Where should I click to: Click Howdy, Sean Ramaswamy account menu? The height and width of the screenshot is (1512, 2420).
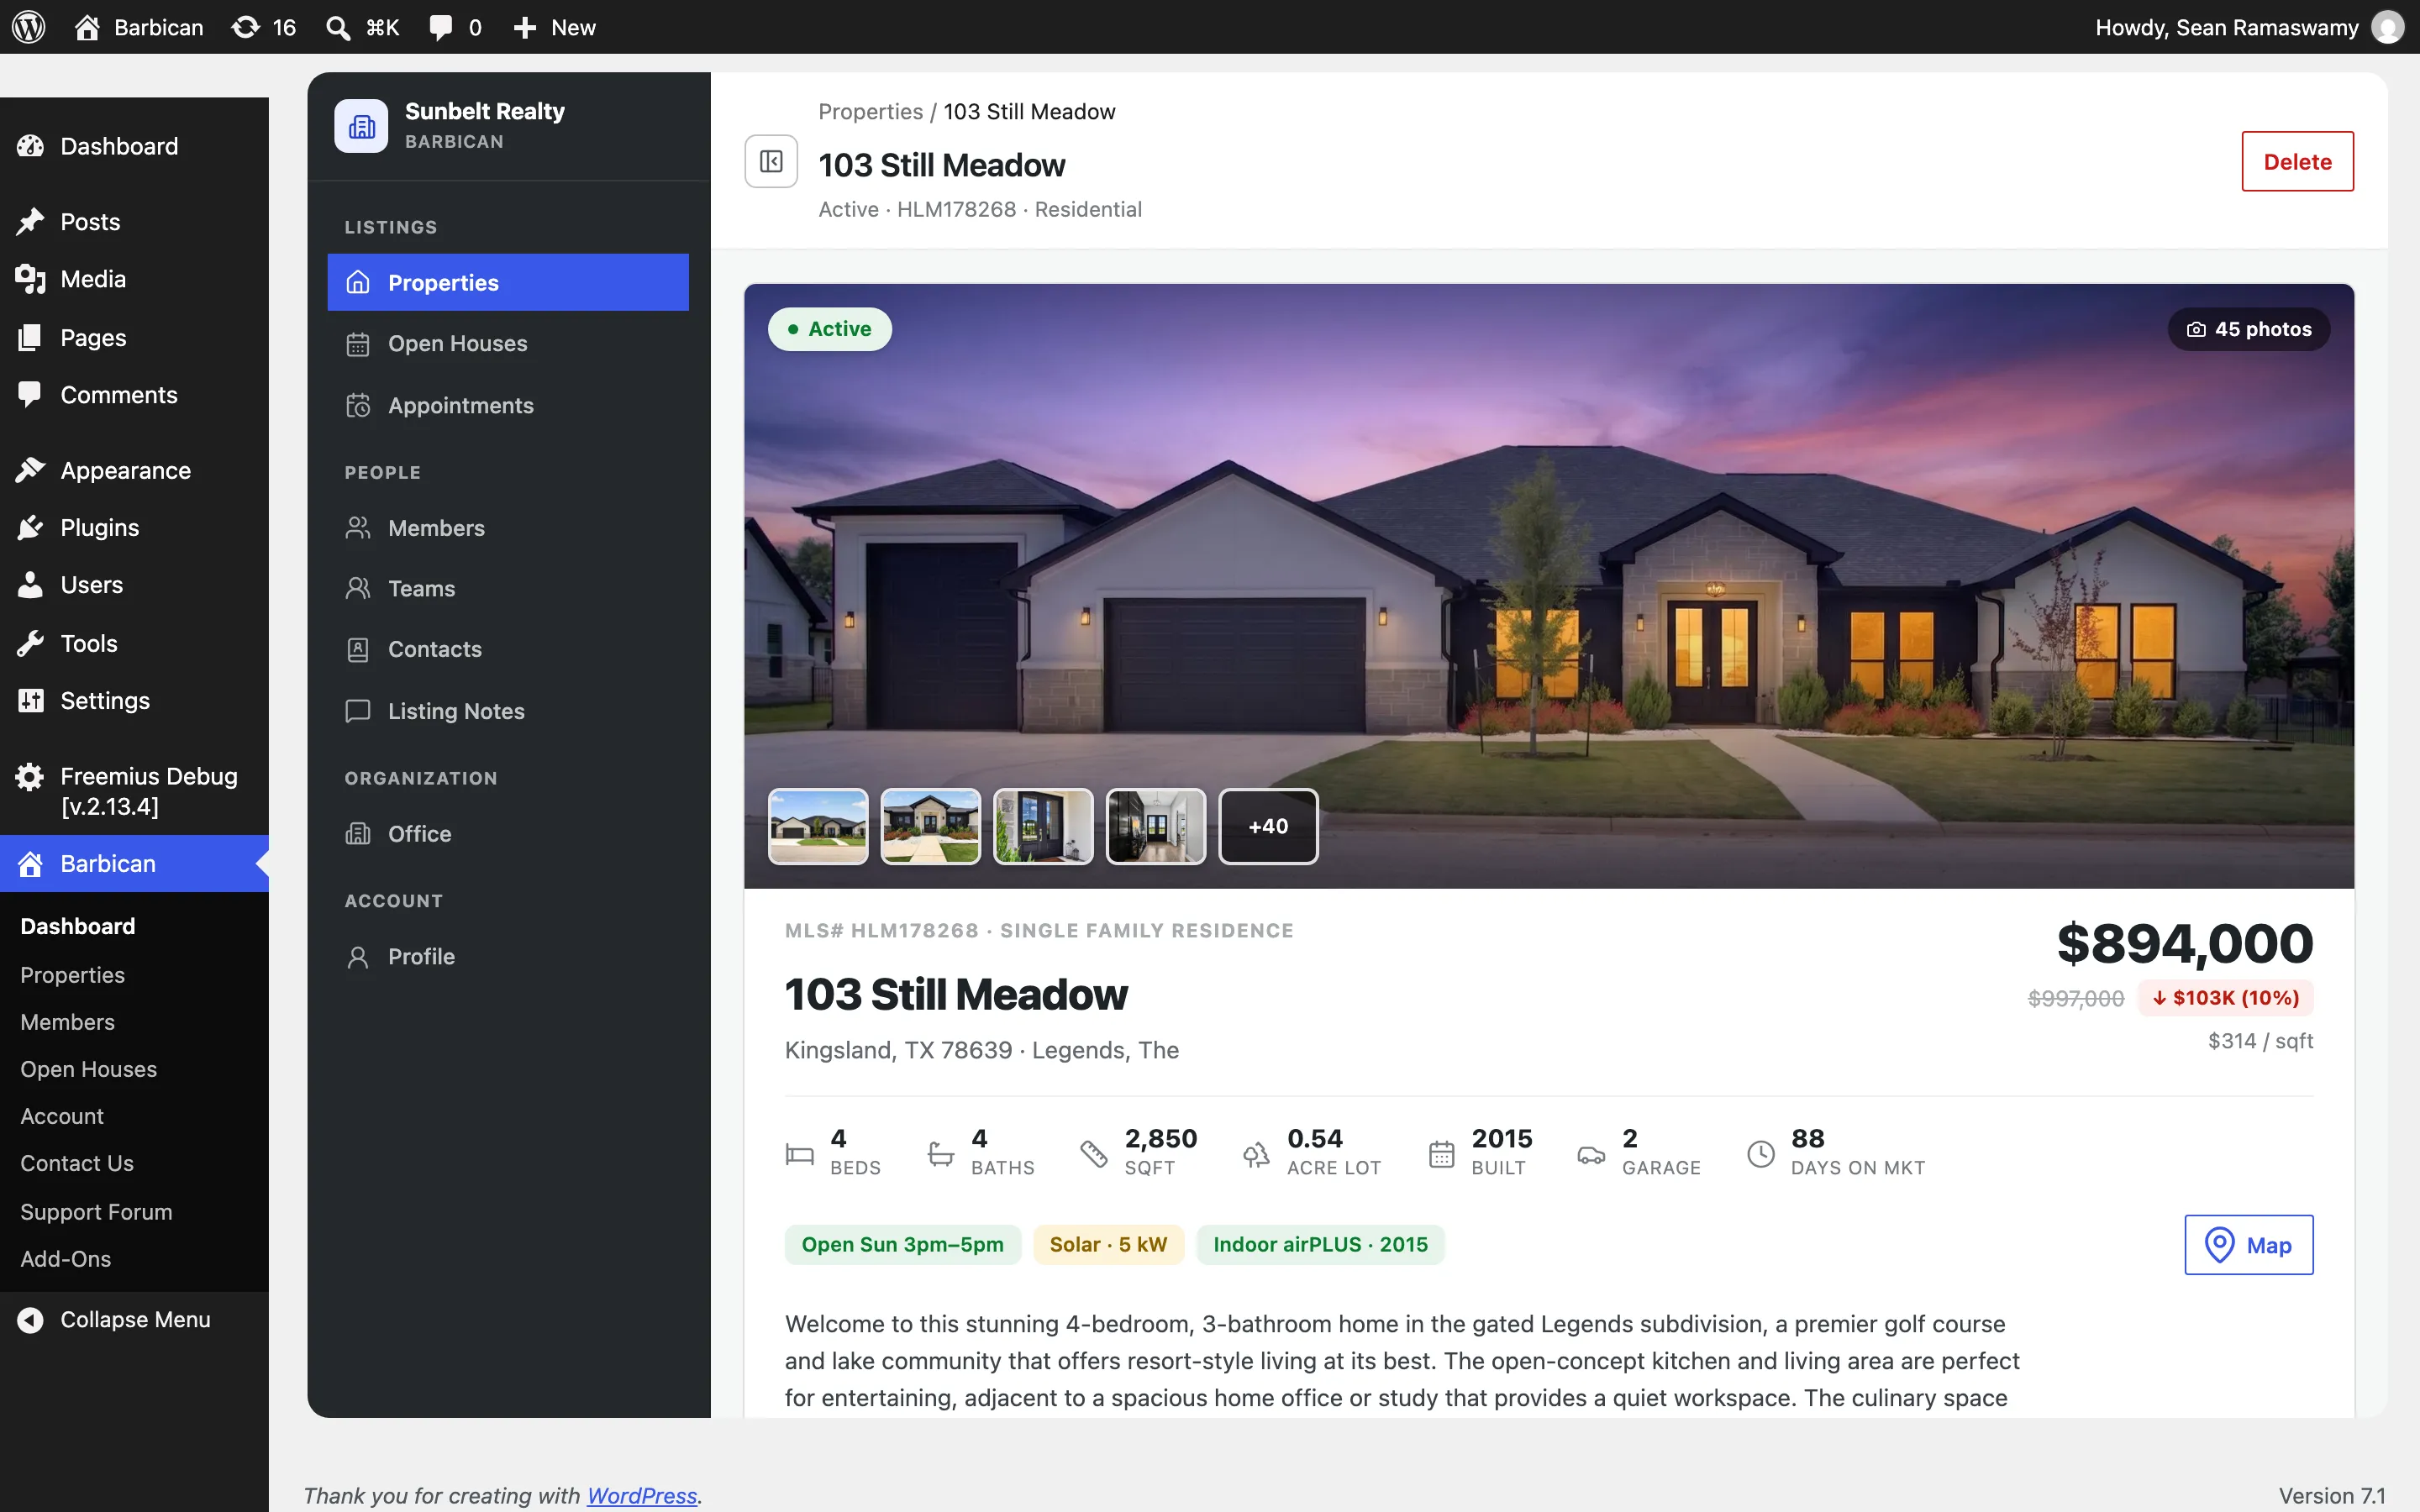[2249, 27]
